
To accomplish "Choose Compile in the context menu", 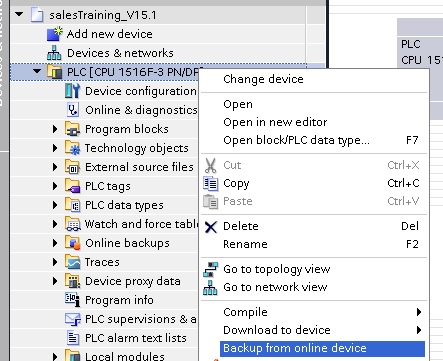I will click(x=245, y=312).
